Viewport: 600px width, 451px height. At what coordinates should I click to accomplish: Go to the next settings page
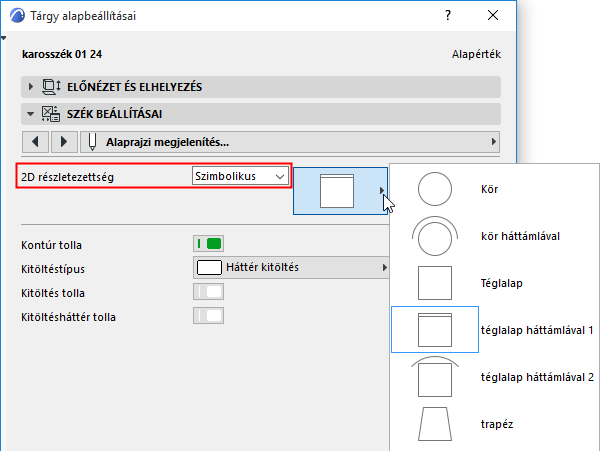coord(64,142)
